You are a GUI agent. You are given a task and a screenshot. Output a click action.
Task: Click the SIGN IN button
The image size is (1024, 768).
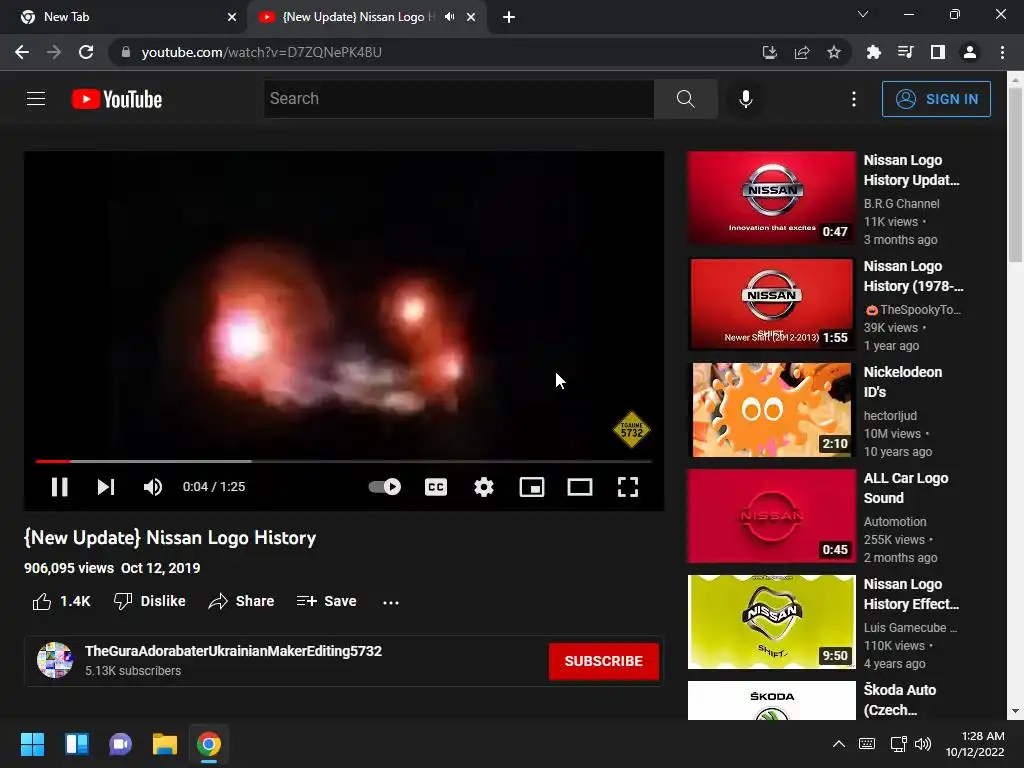[936, 99]
